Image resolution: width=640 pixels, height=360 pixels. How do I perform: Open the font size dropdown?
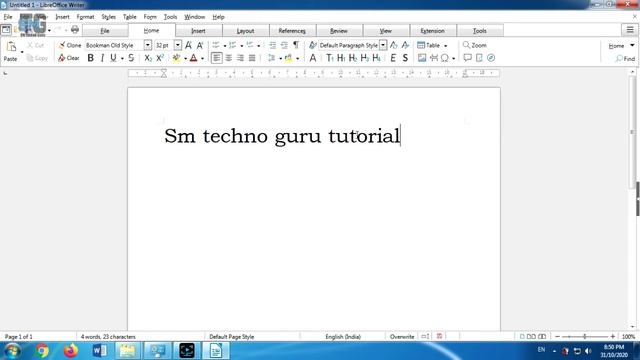pos(178,45)
